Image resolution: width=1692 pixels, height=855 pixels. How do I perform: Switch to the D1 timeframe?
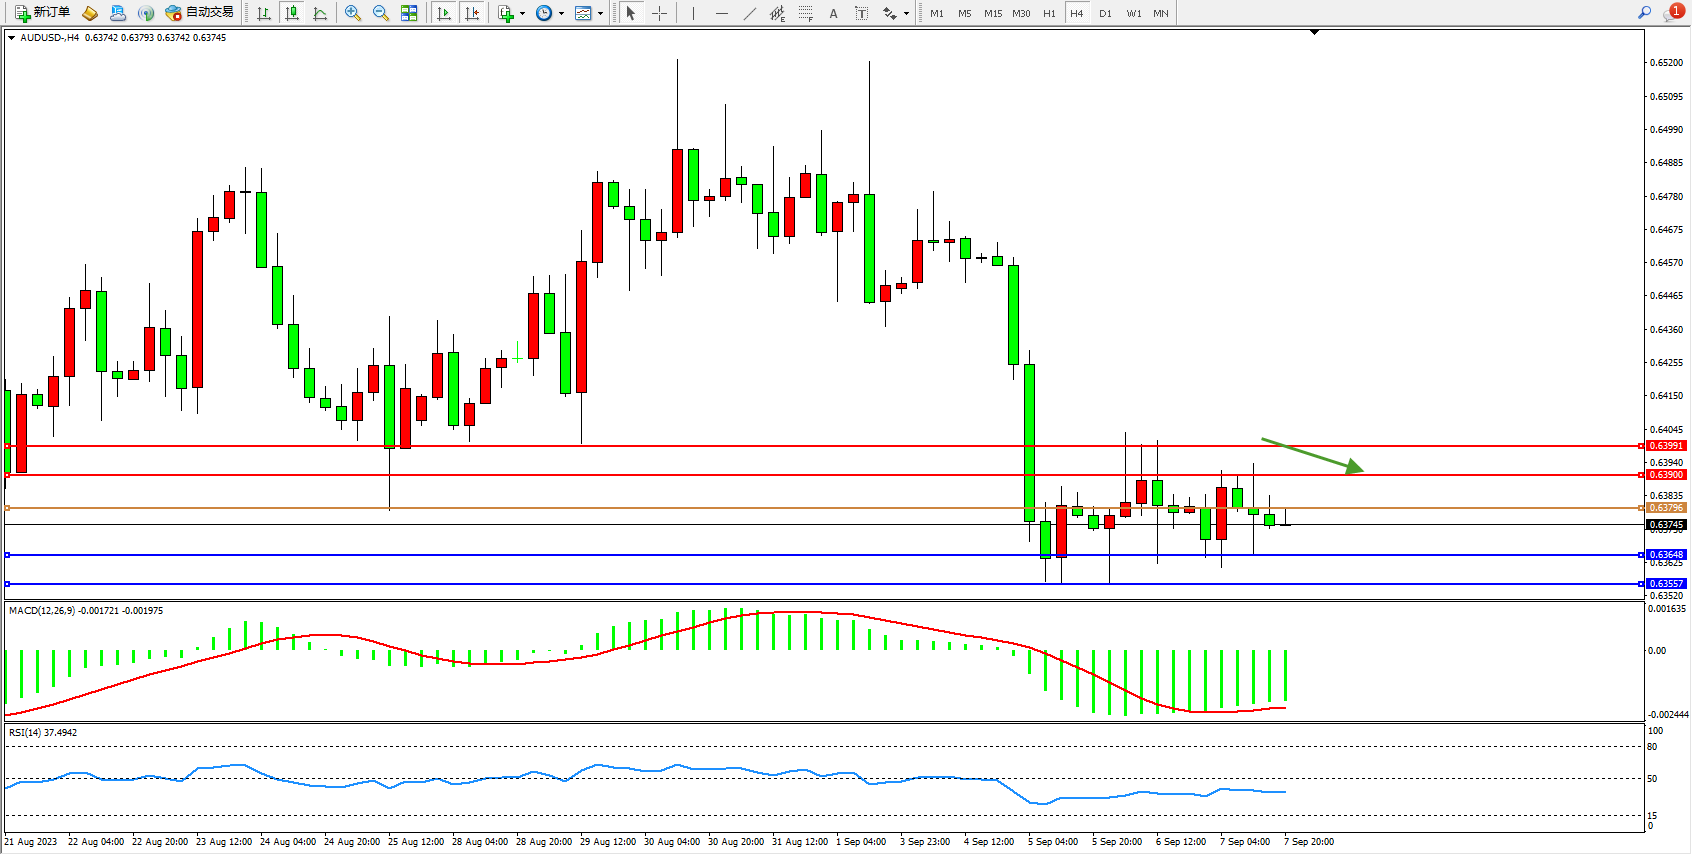point(1105,13)
